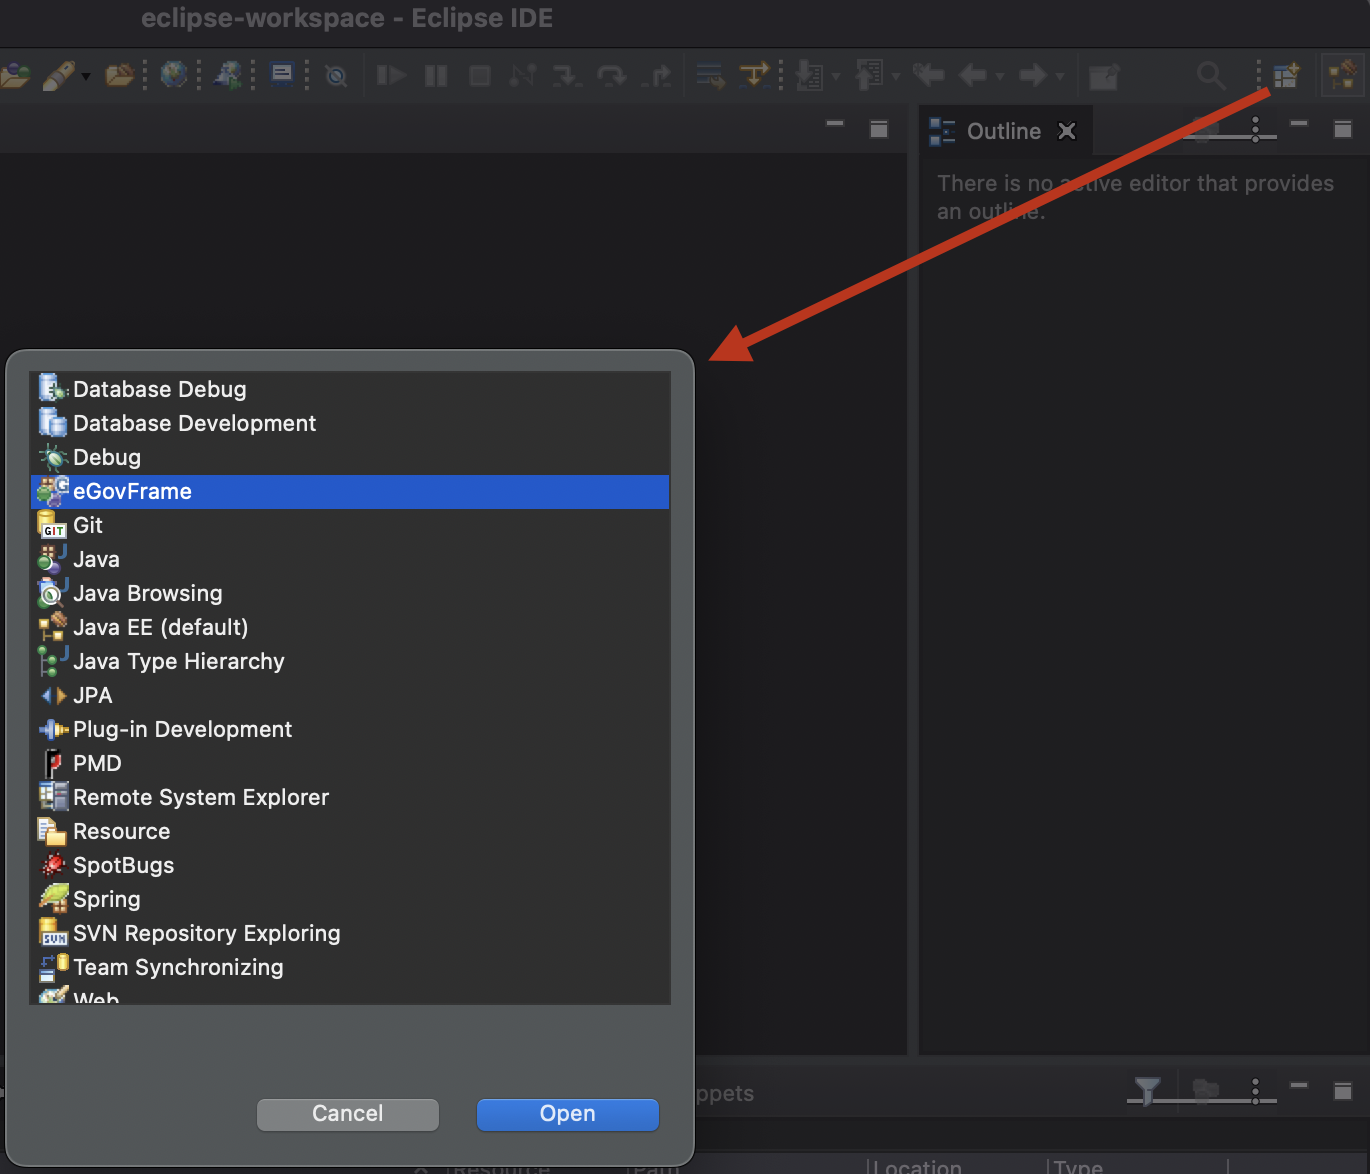Choose the JPA perspective
1370x1174 pixels.
click(350, 695)
